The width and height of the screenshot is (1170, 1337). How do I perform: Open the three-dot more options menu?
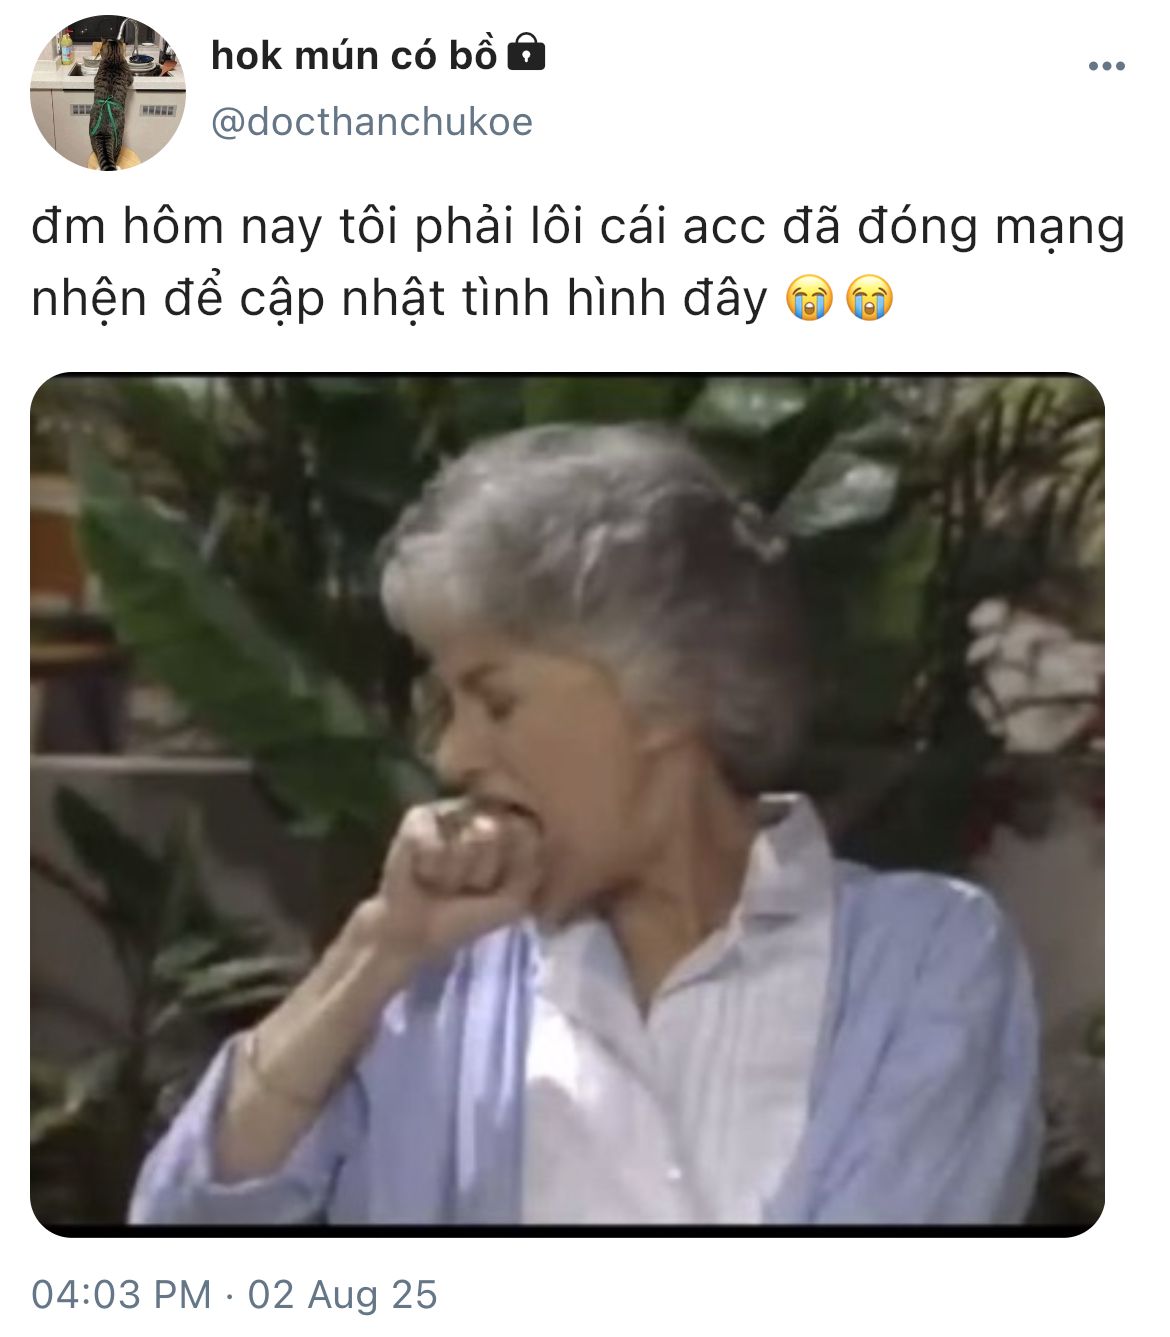[x=1106, y=67]
